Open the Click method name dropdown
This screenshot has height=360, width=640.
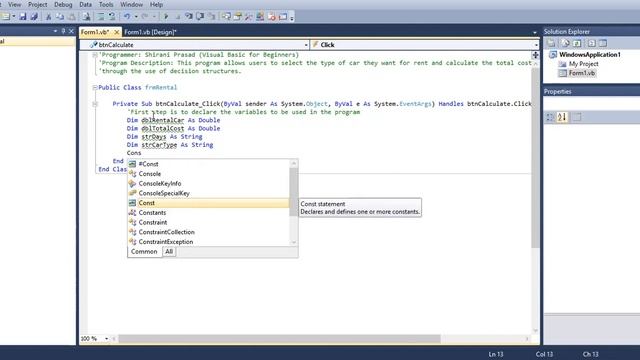[536, 45]
